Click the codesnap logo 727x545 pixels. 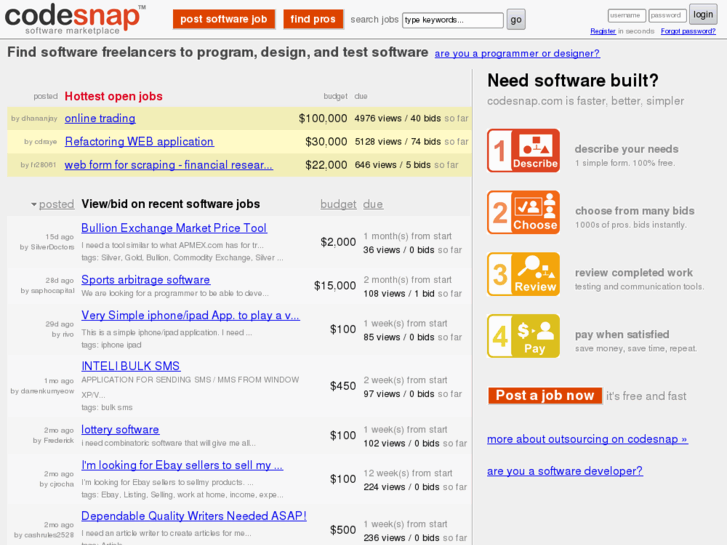(74, 19)
